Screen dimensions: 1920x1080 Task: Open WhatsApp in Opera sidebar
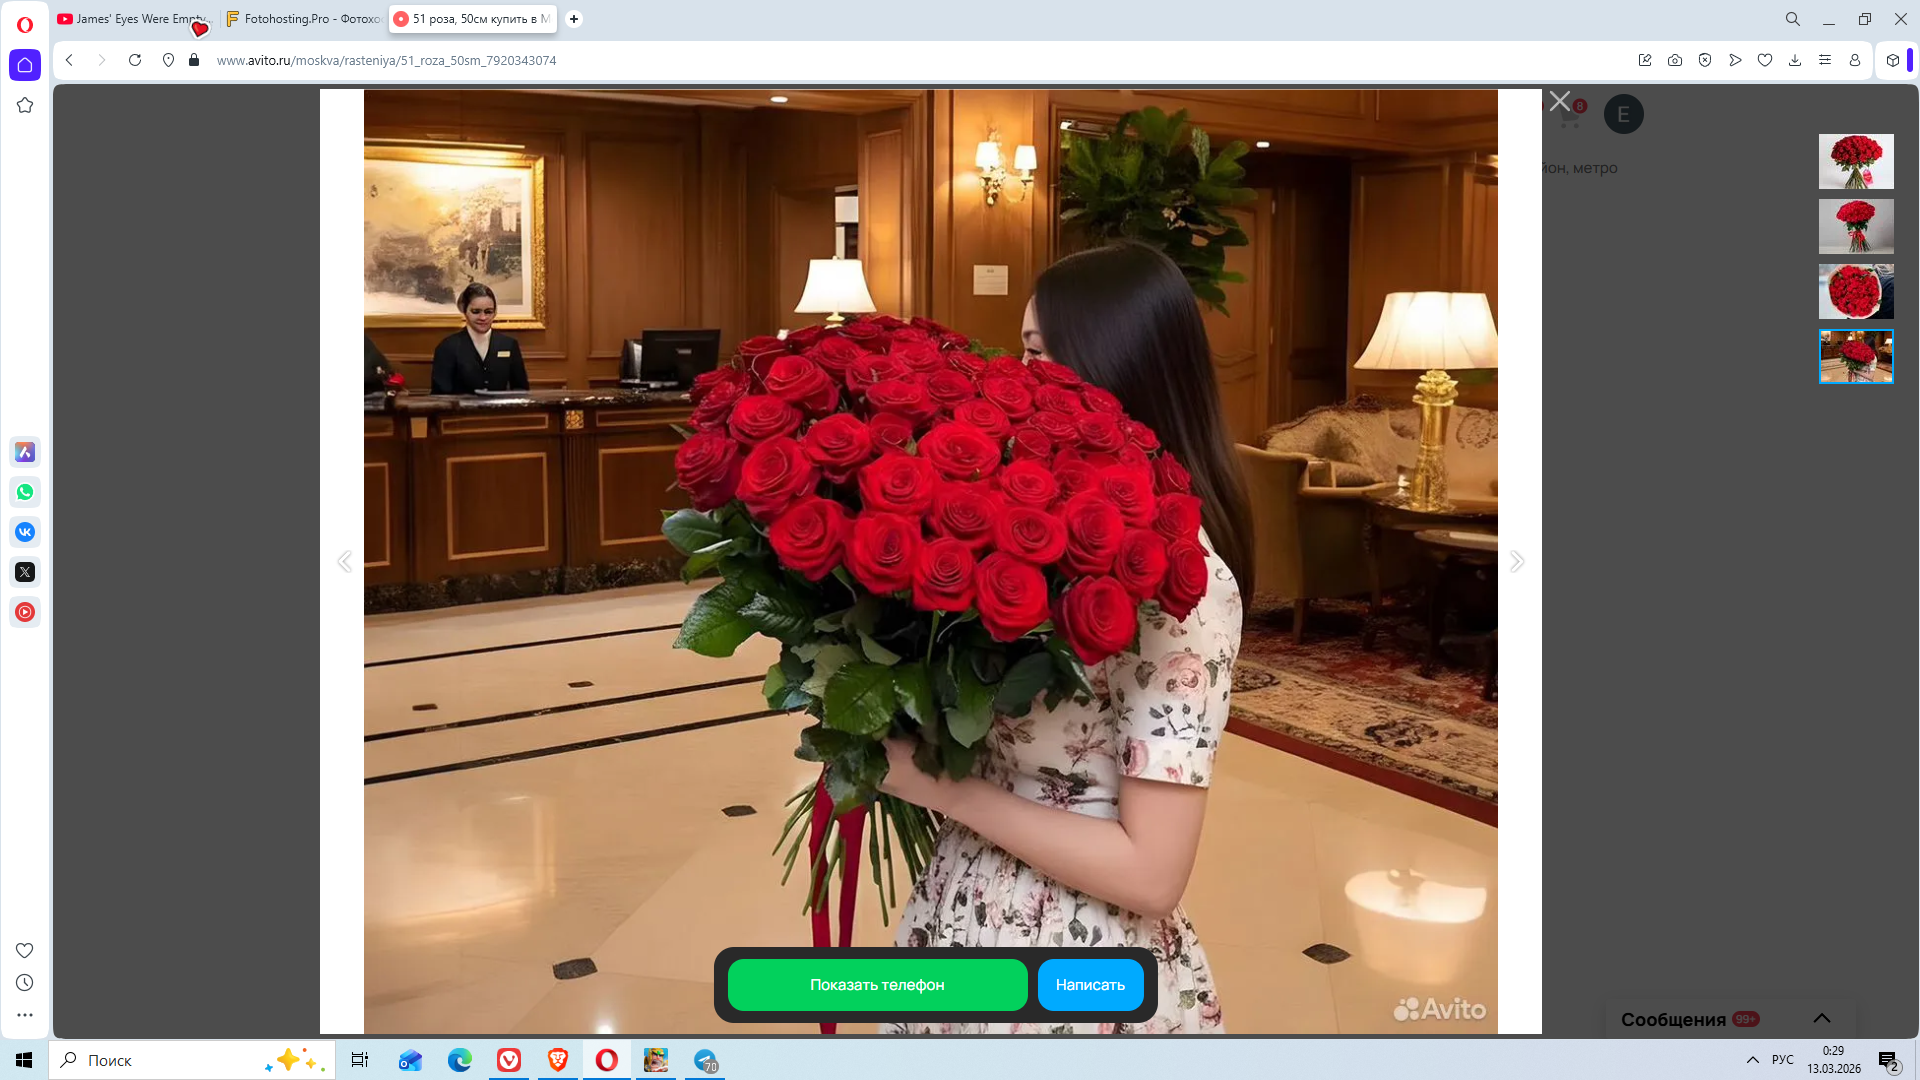point(25,492)
